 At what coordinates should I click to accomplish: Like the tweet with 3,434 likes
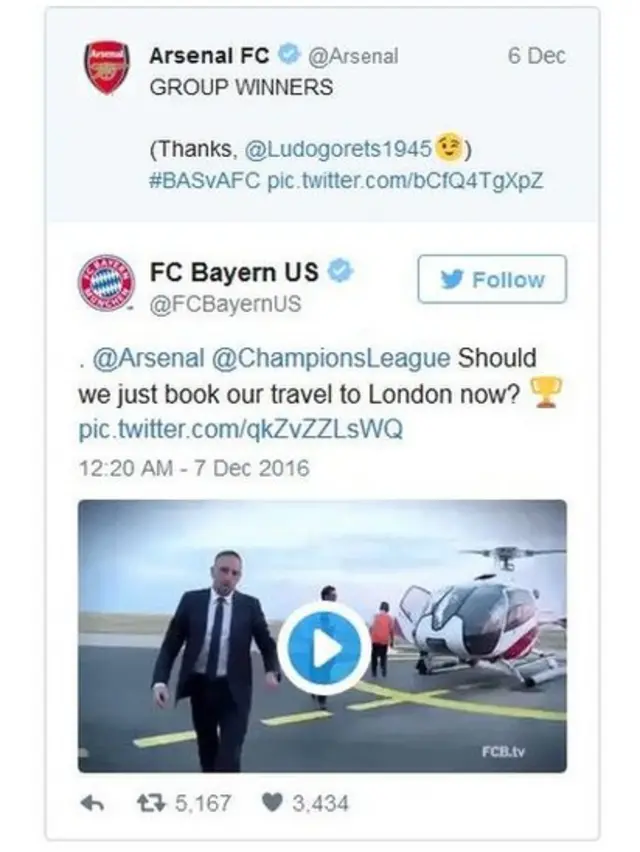[x=273, y=803]
